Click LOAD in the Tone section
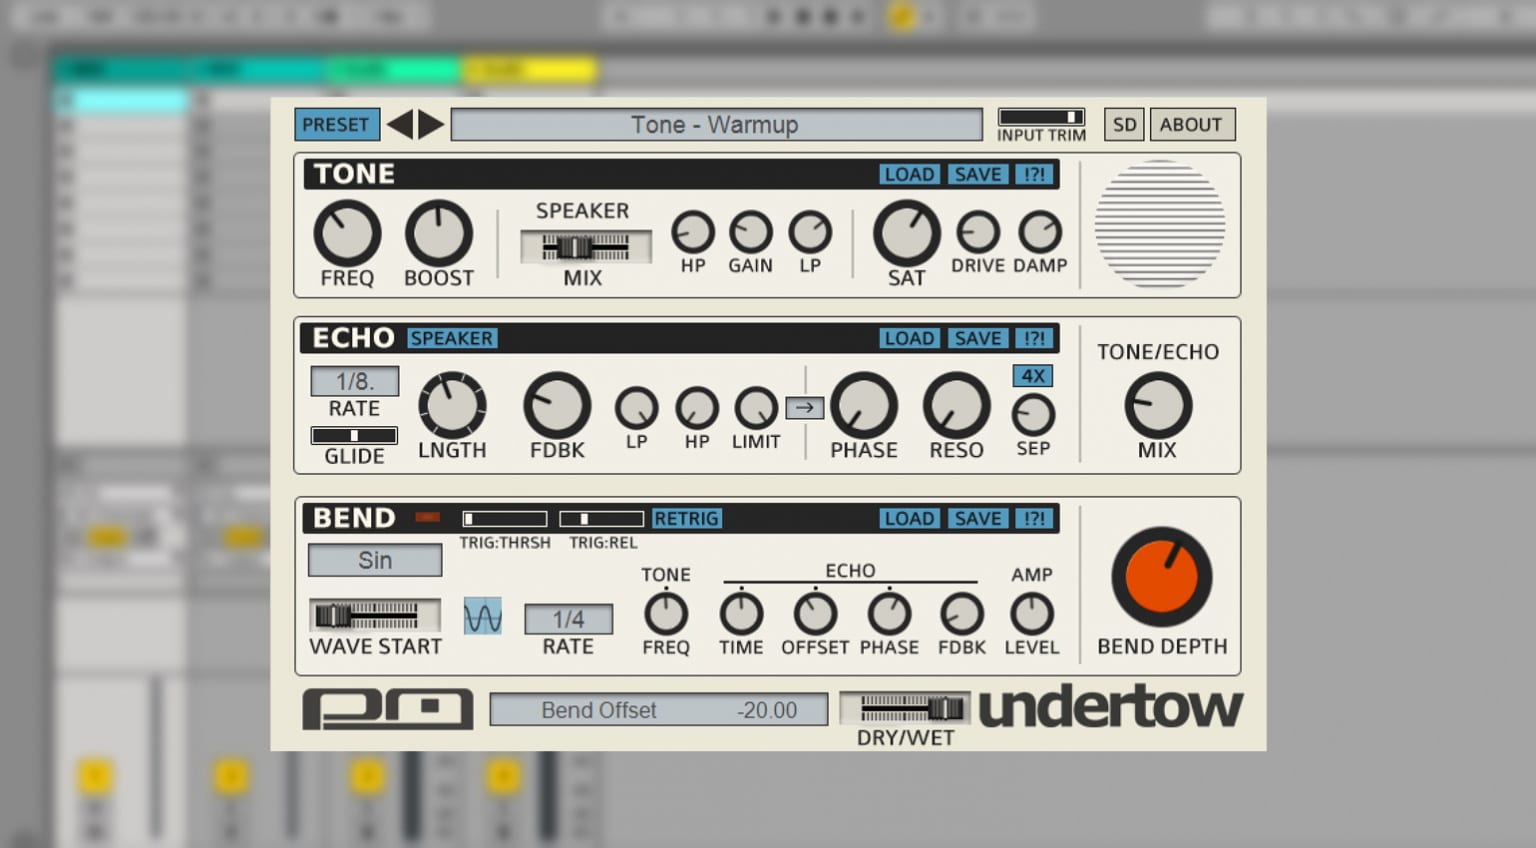Screen dimensions: 1536x848 909,175
